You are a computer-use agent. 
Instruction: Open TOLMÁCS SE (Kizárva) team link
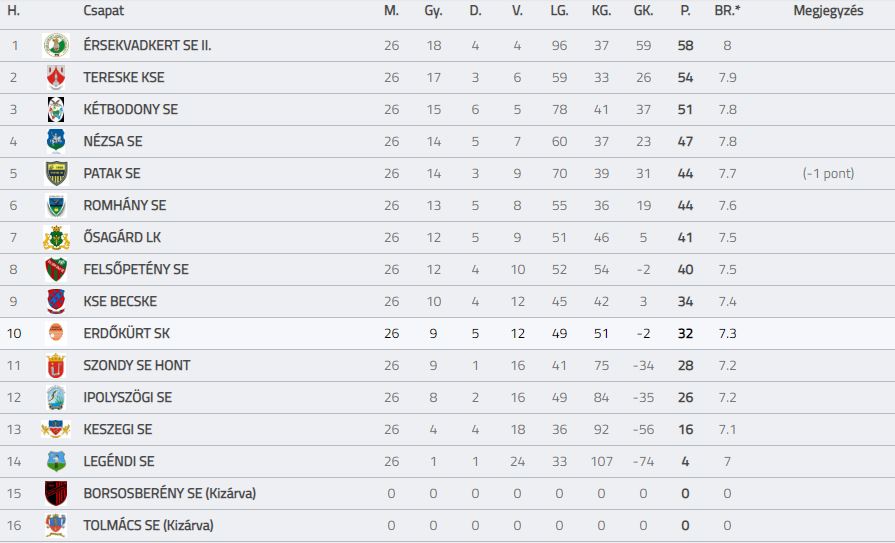(x=148, y=525)
